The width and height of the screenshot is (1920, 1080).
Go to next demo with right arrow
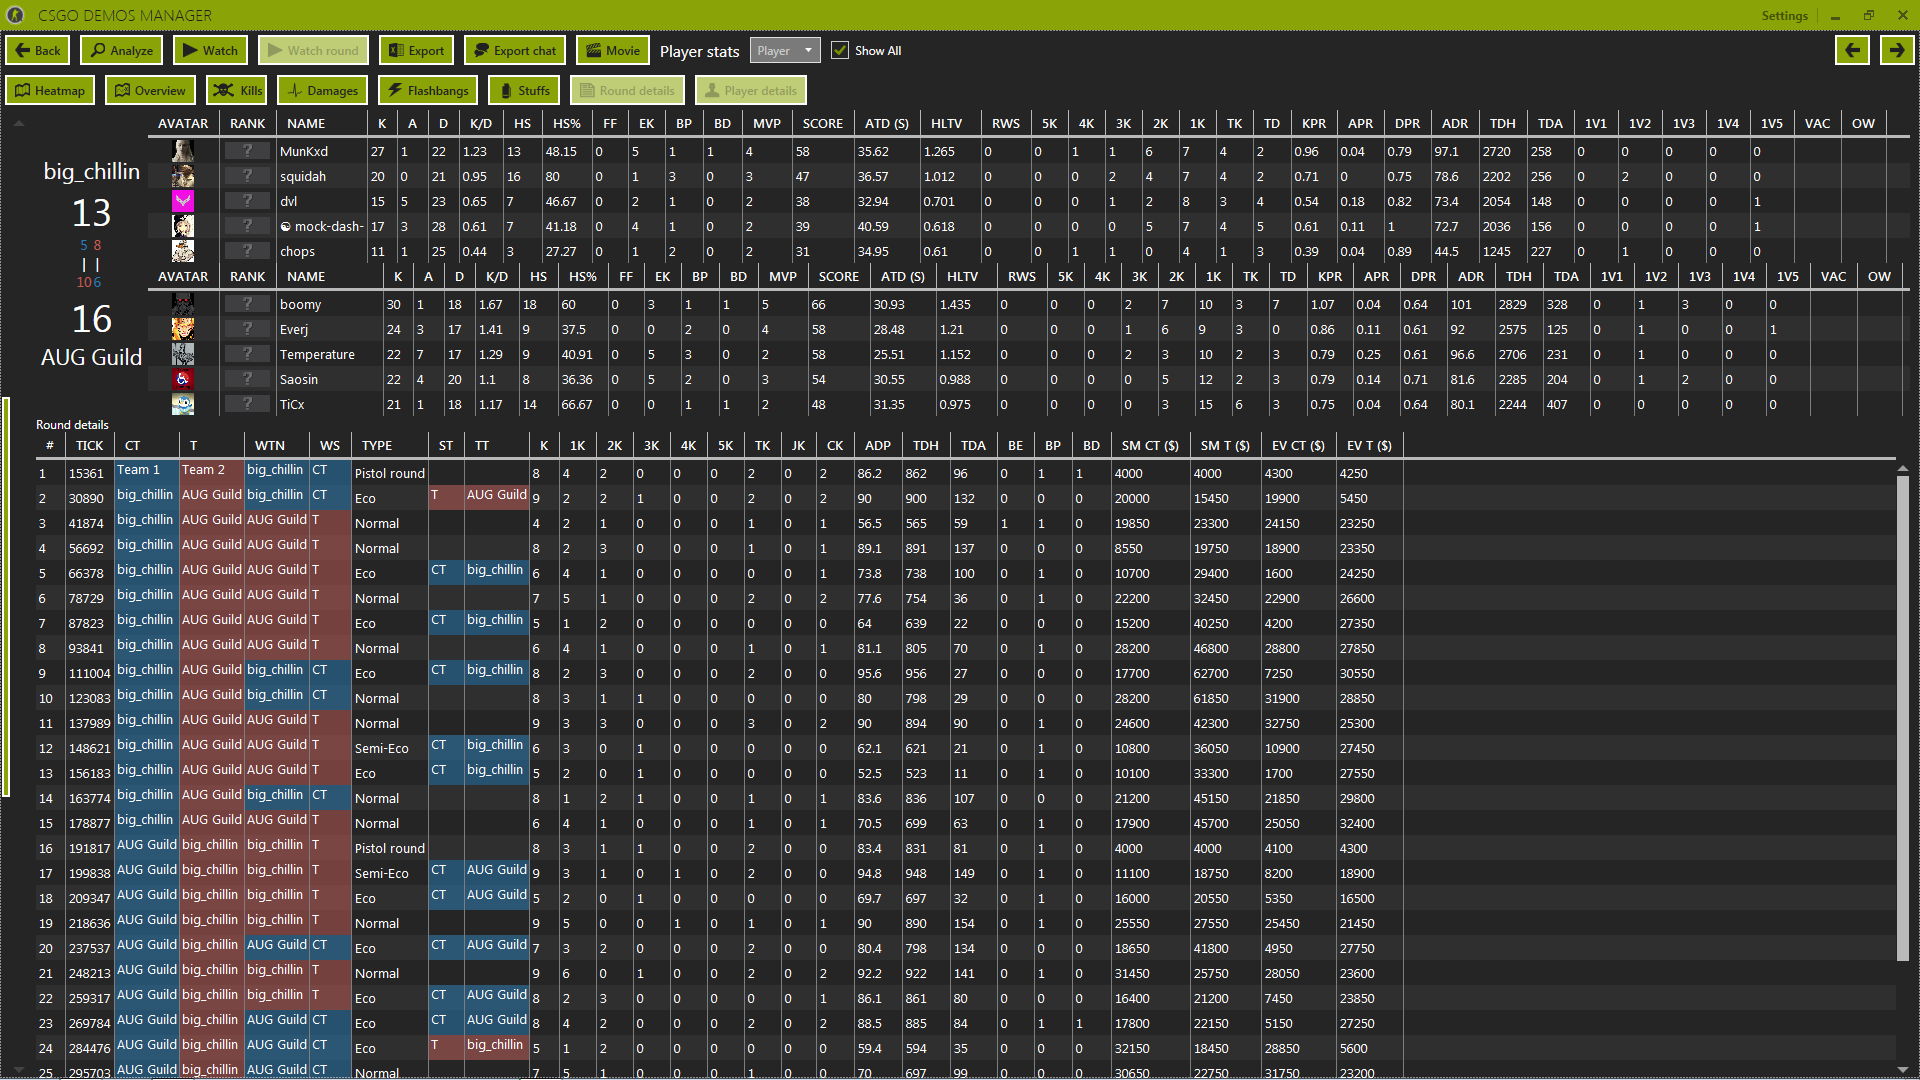pyautogui.click(x=1896, y=51)
